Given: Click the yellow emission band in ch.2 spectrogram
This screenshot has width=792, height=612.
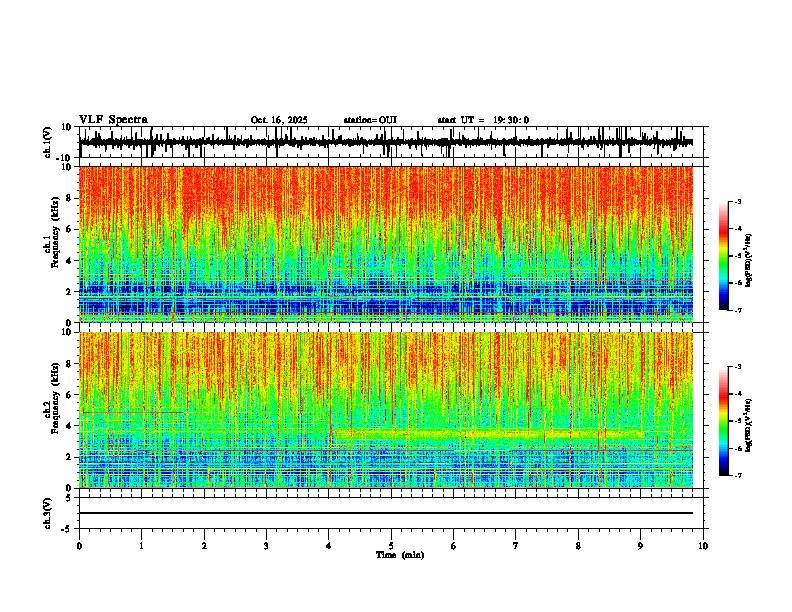Looking at the screenshot, I should (x=488, y=434).
